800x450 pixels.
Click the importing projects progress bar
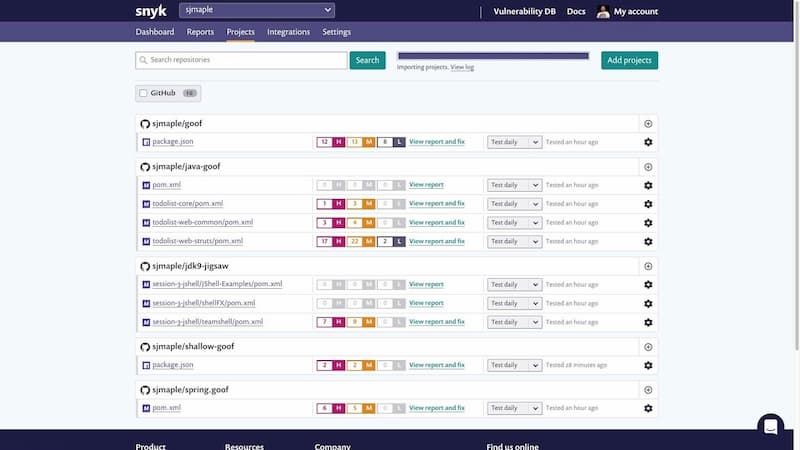493,56
